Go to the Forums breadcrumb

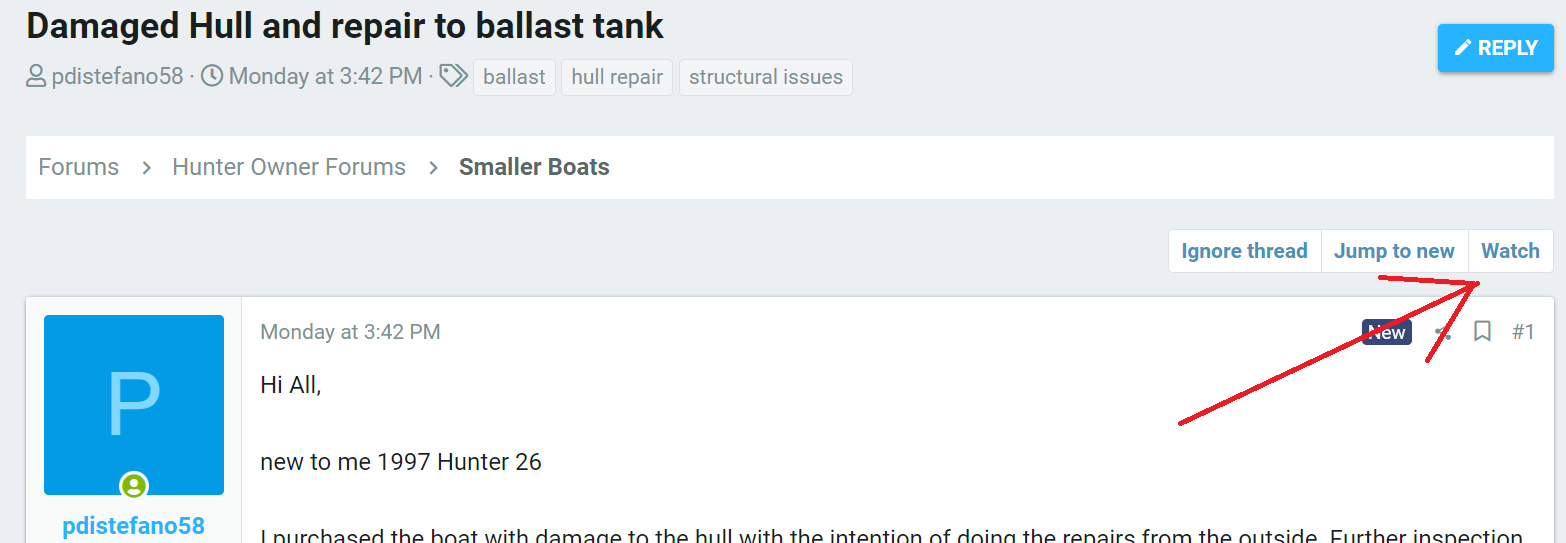point(79,167)
